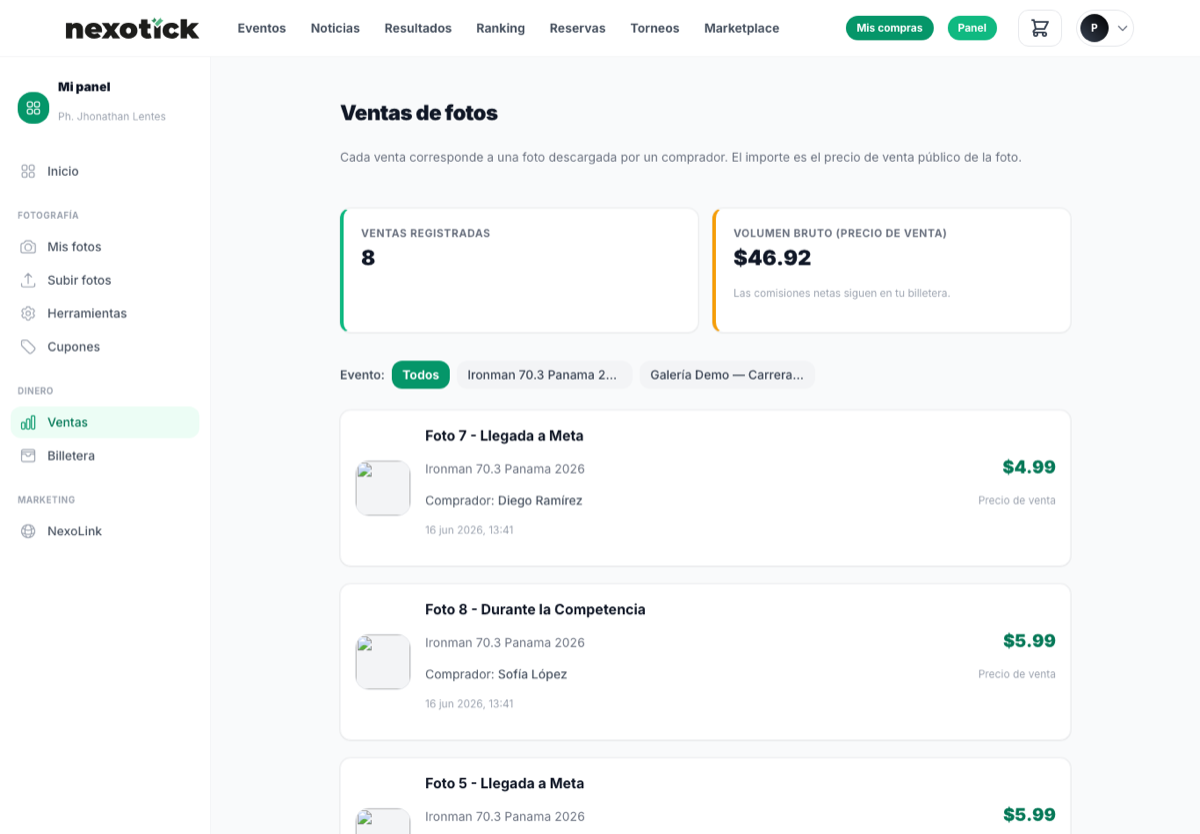Click the Mis fotos camera icon
1200x834 pixels.
click(x=28, y=247)
